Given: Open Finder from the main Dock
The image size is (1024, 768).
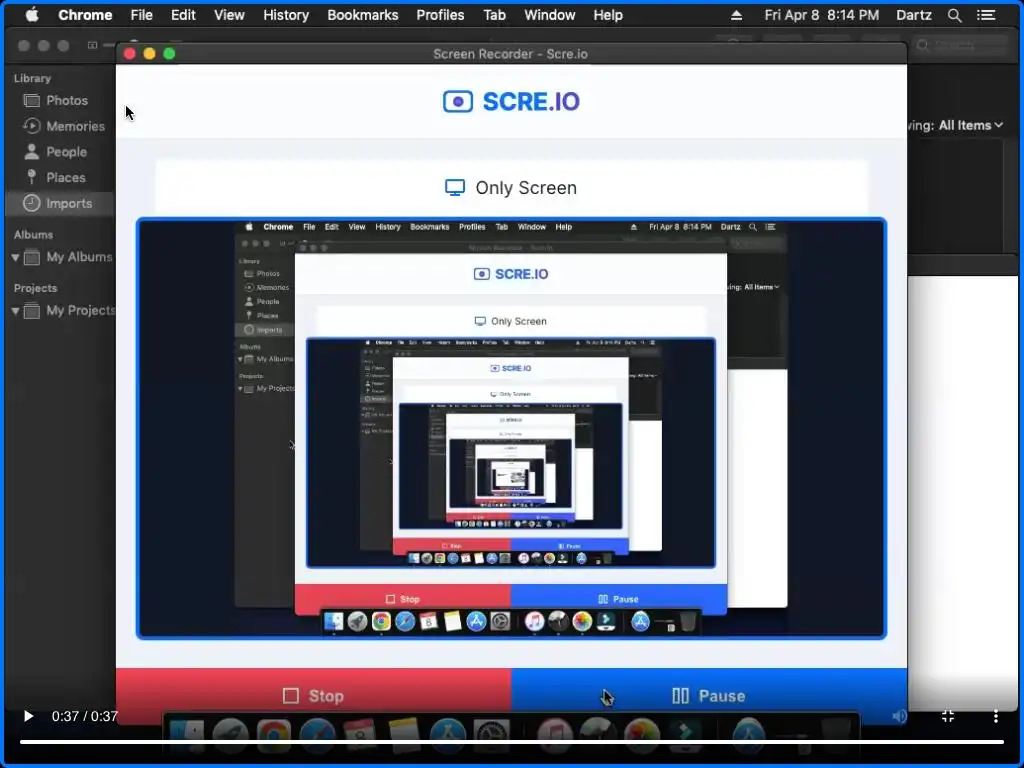Looking at the screenshot, I should (187, 735).
